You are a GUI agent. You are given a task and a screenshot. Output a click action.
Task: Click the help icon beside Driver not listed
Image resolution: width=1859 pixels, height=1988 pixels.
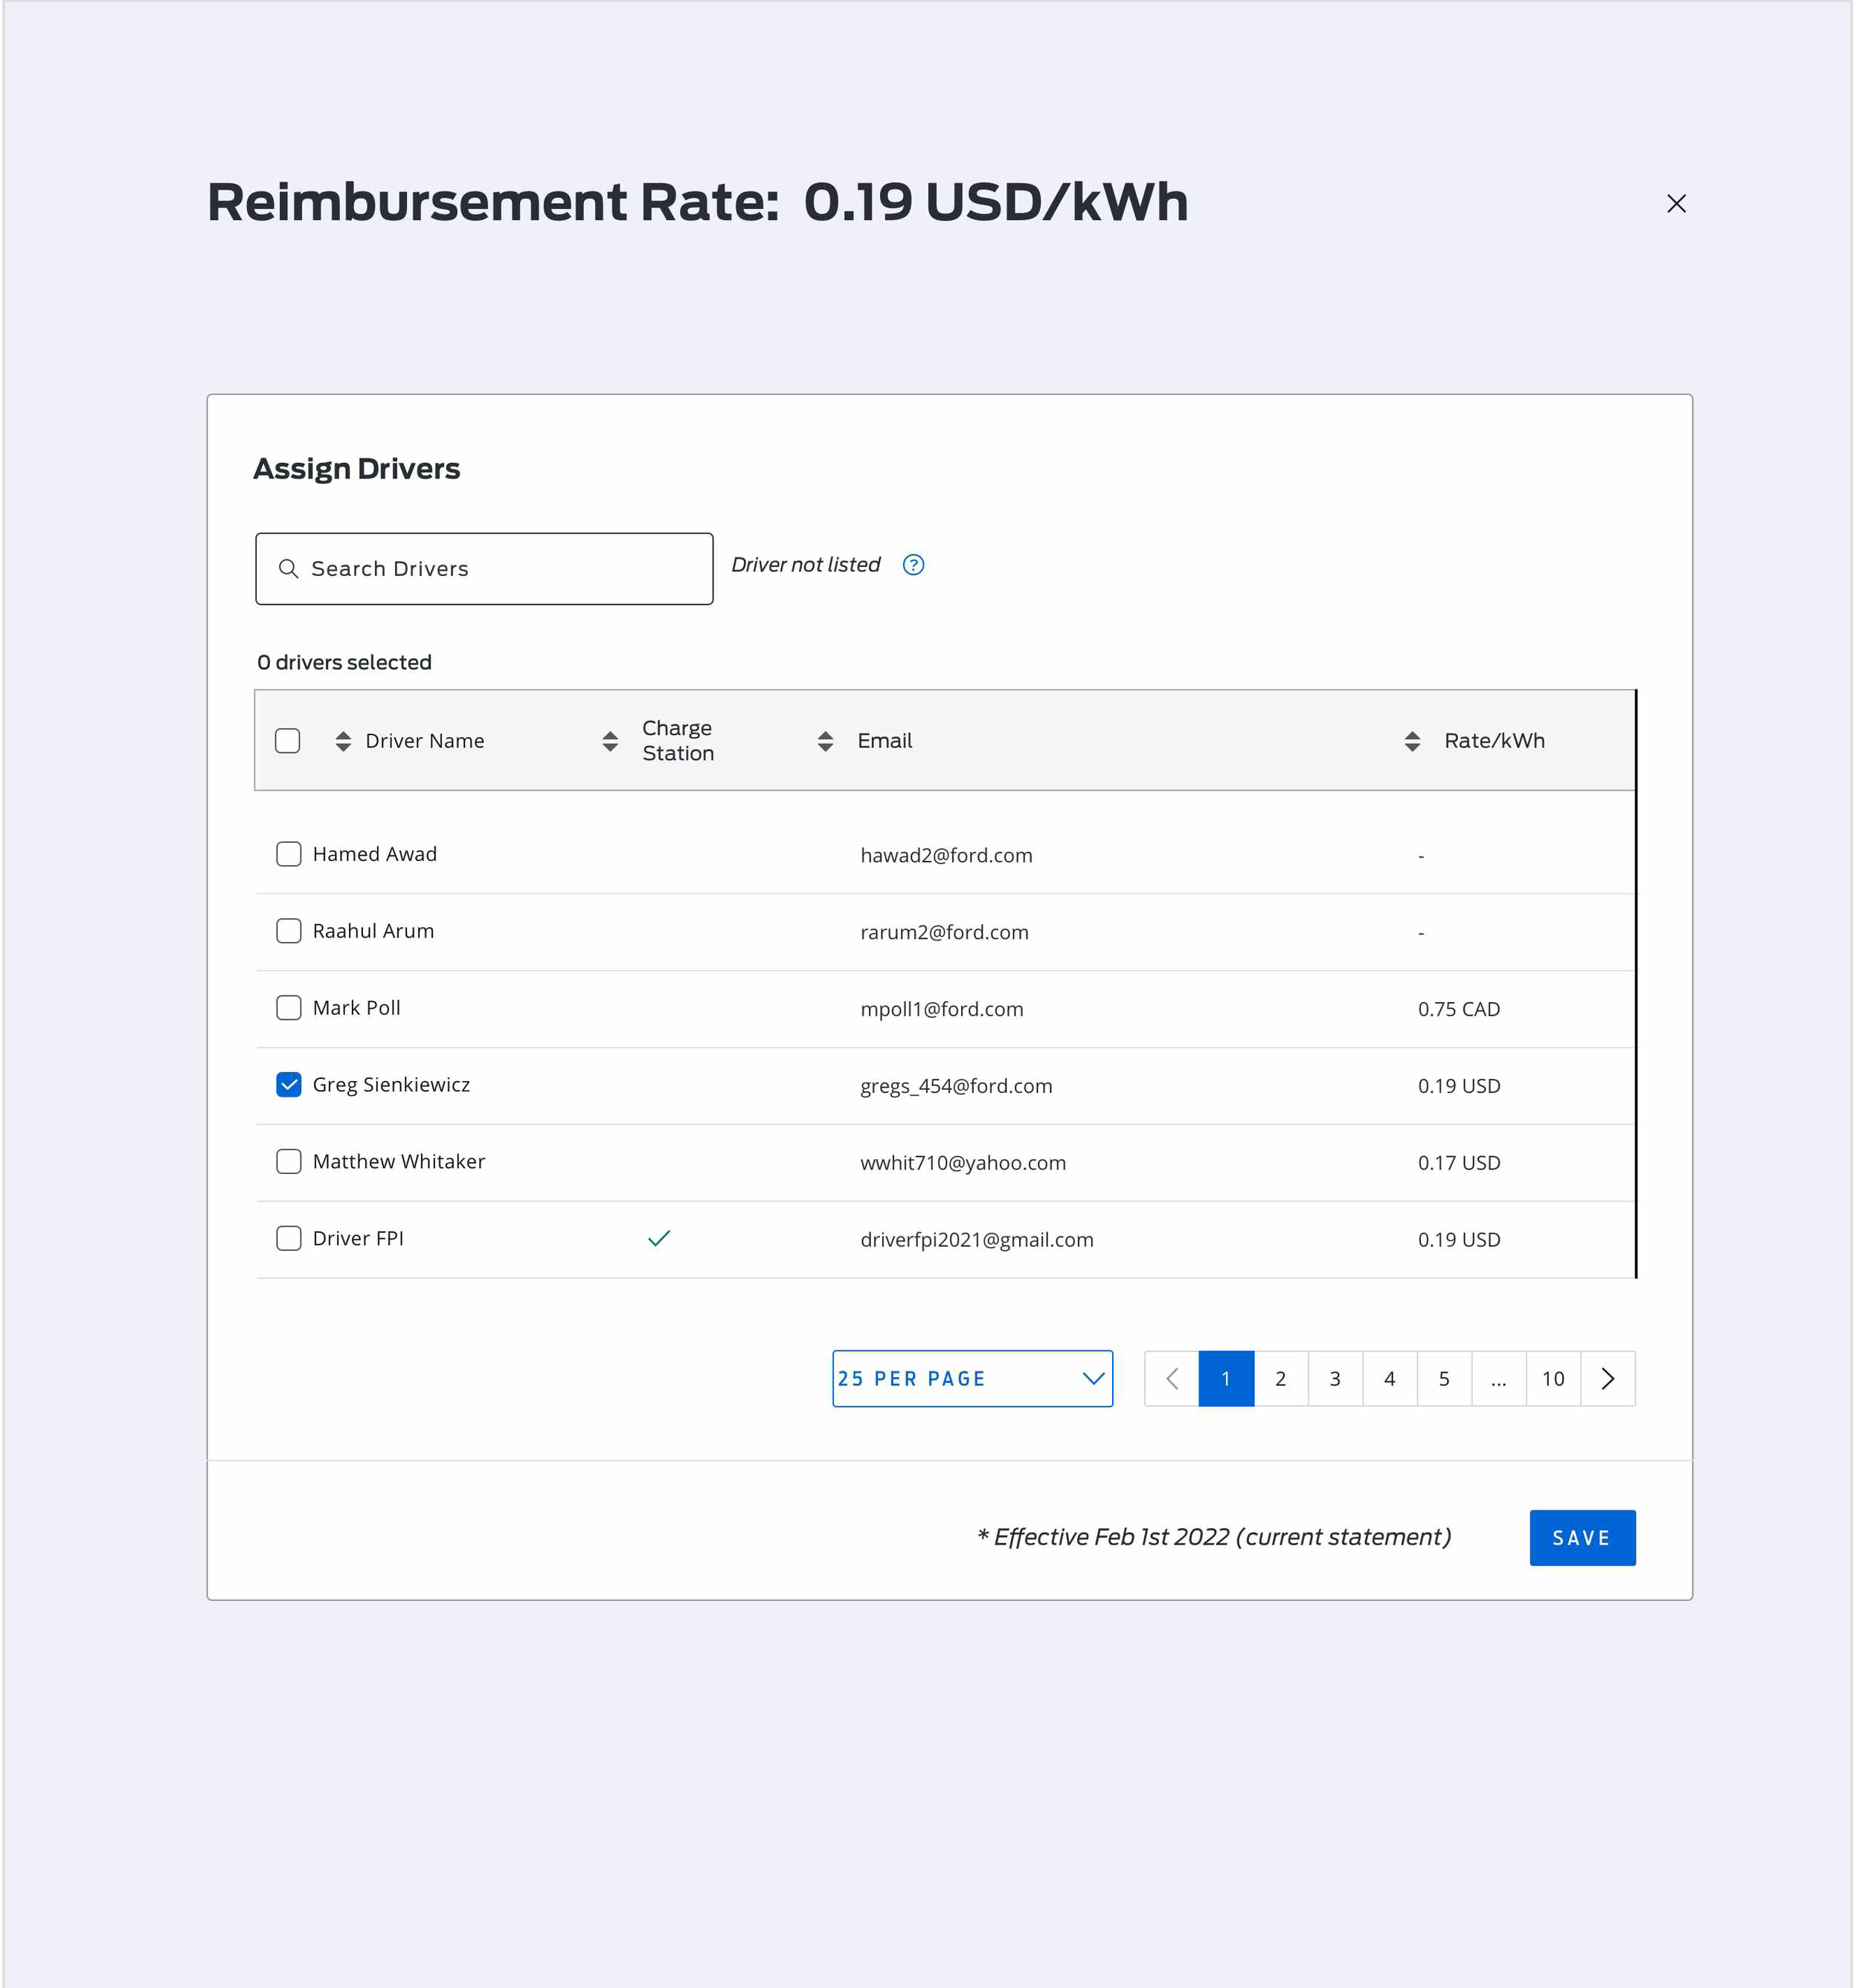[x=913, y=565]
